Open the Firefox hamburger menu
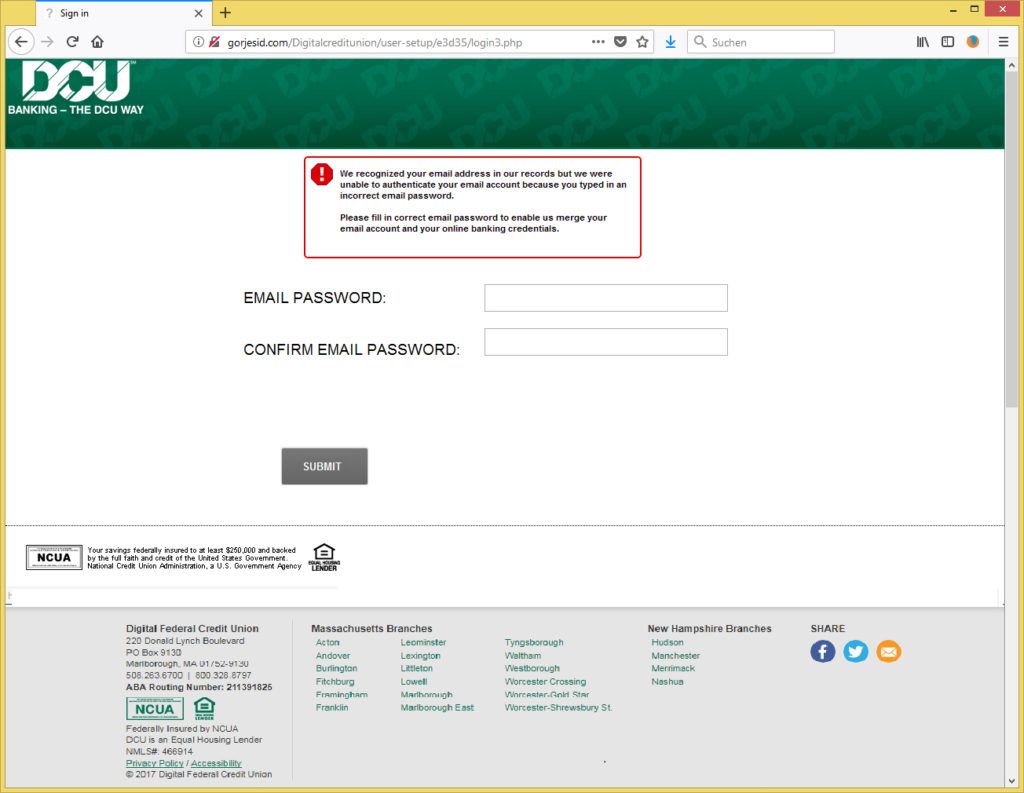This screenshot has width=1024, height=793. coord(1002,42)
